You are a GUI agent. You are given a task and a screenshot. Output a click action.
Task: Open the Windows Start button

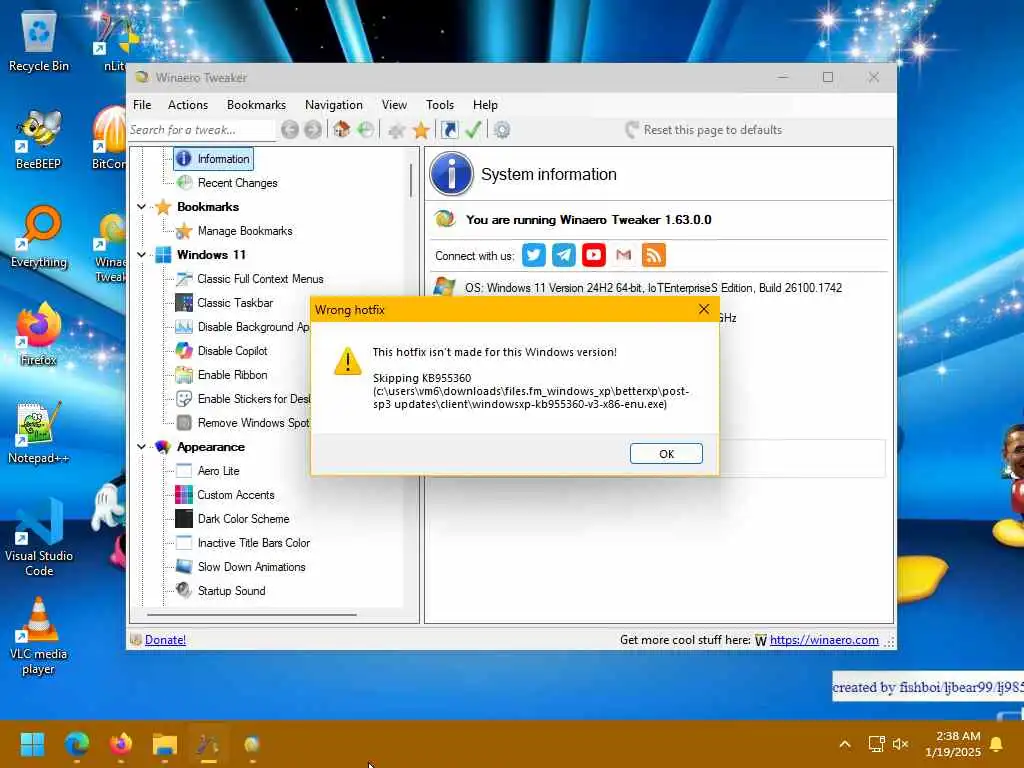tap(32, 744)
